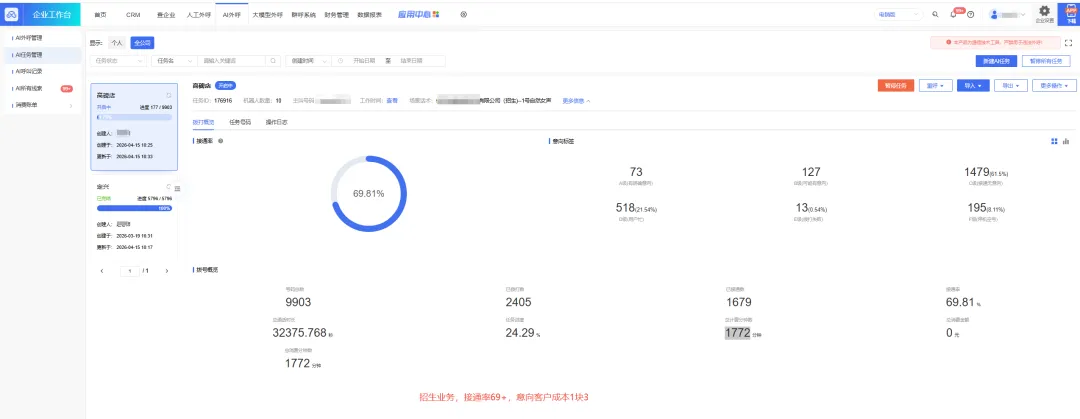Open the 查企业 top navigation tab
This screenshot has height=419, width=1080.
coord(165,14)
